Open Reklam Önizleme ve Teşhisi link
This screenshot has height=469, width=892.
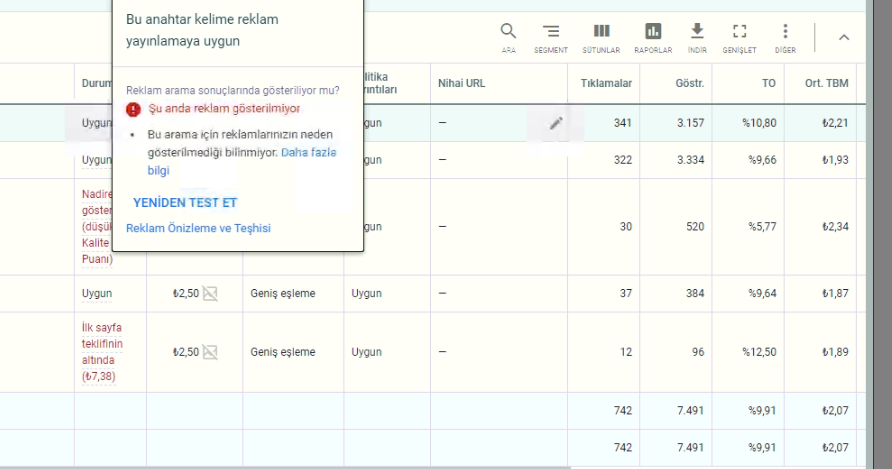[x=199, y=228]
